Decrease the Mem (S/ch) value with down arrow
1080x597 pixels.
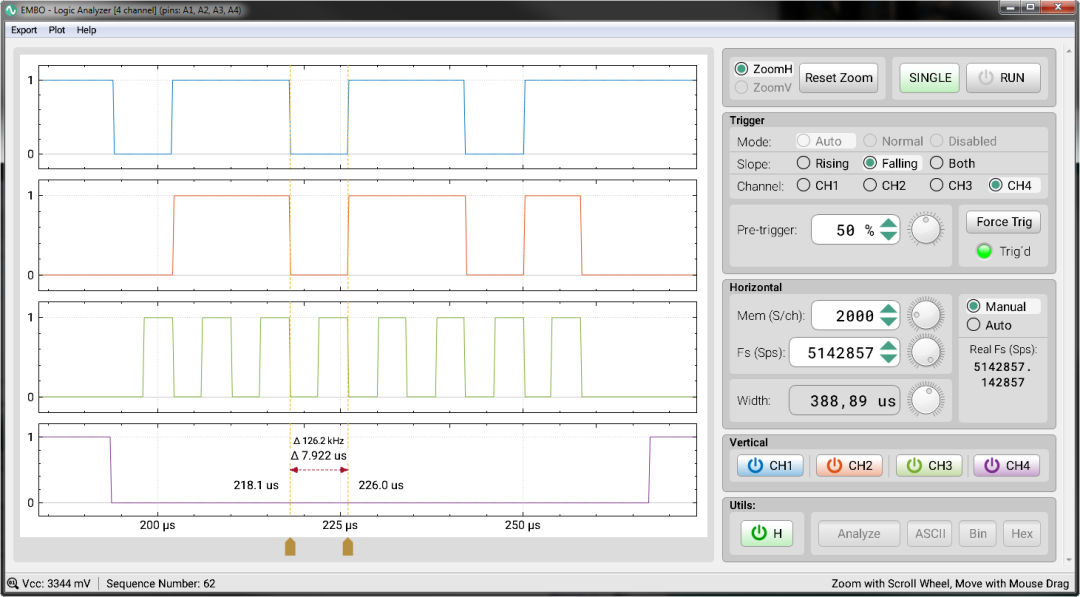point(889,322)
